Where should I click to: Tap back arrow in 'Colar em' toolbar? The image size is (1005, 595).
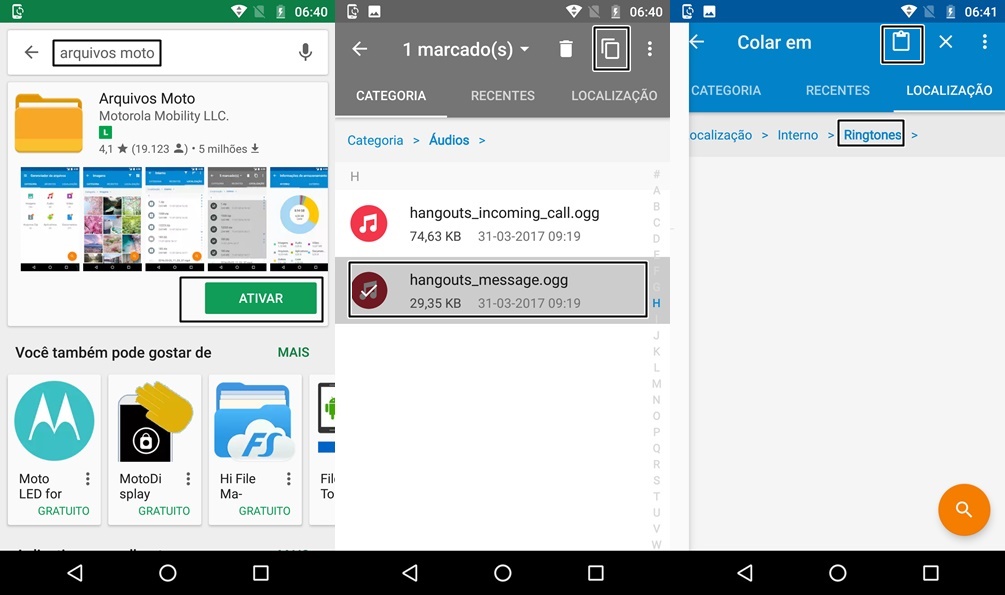(697, 42)
